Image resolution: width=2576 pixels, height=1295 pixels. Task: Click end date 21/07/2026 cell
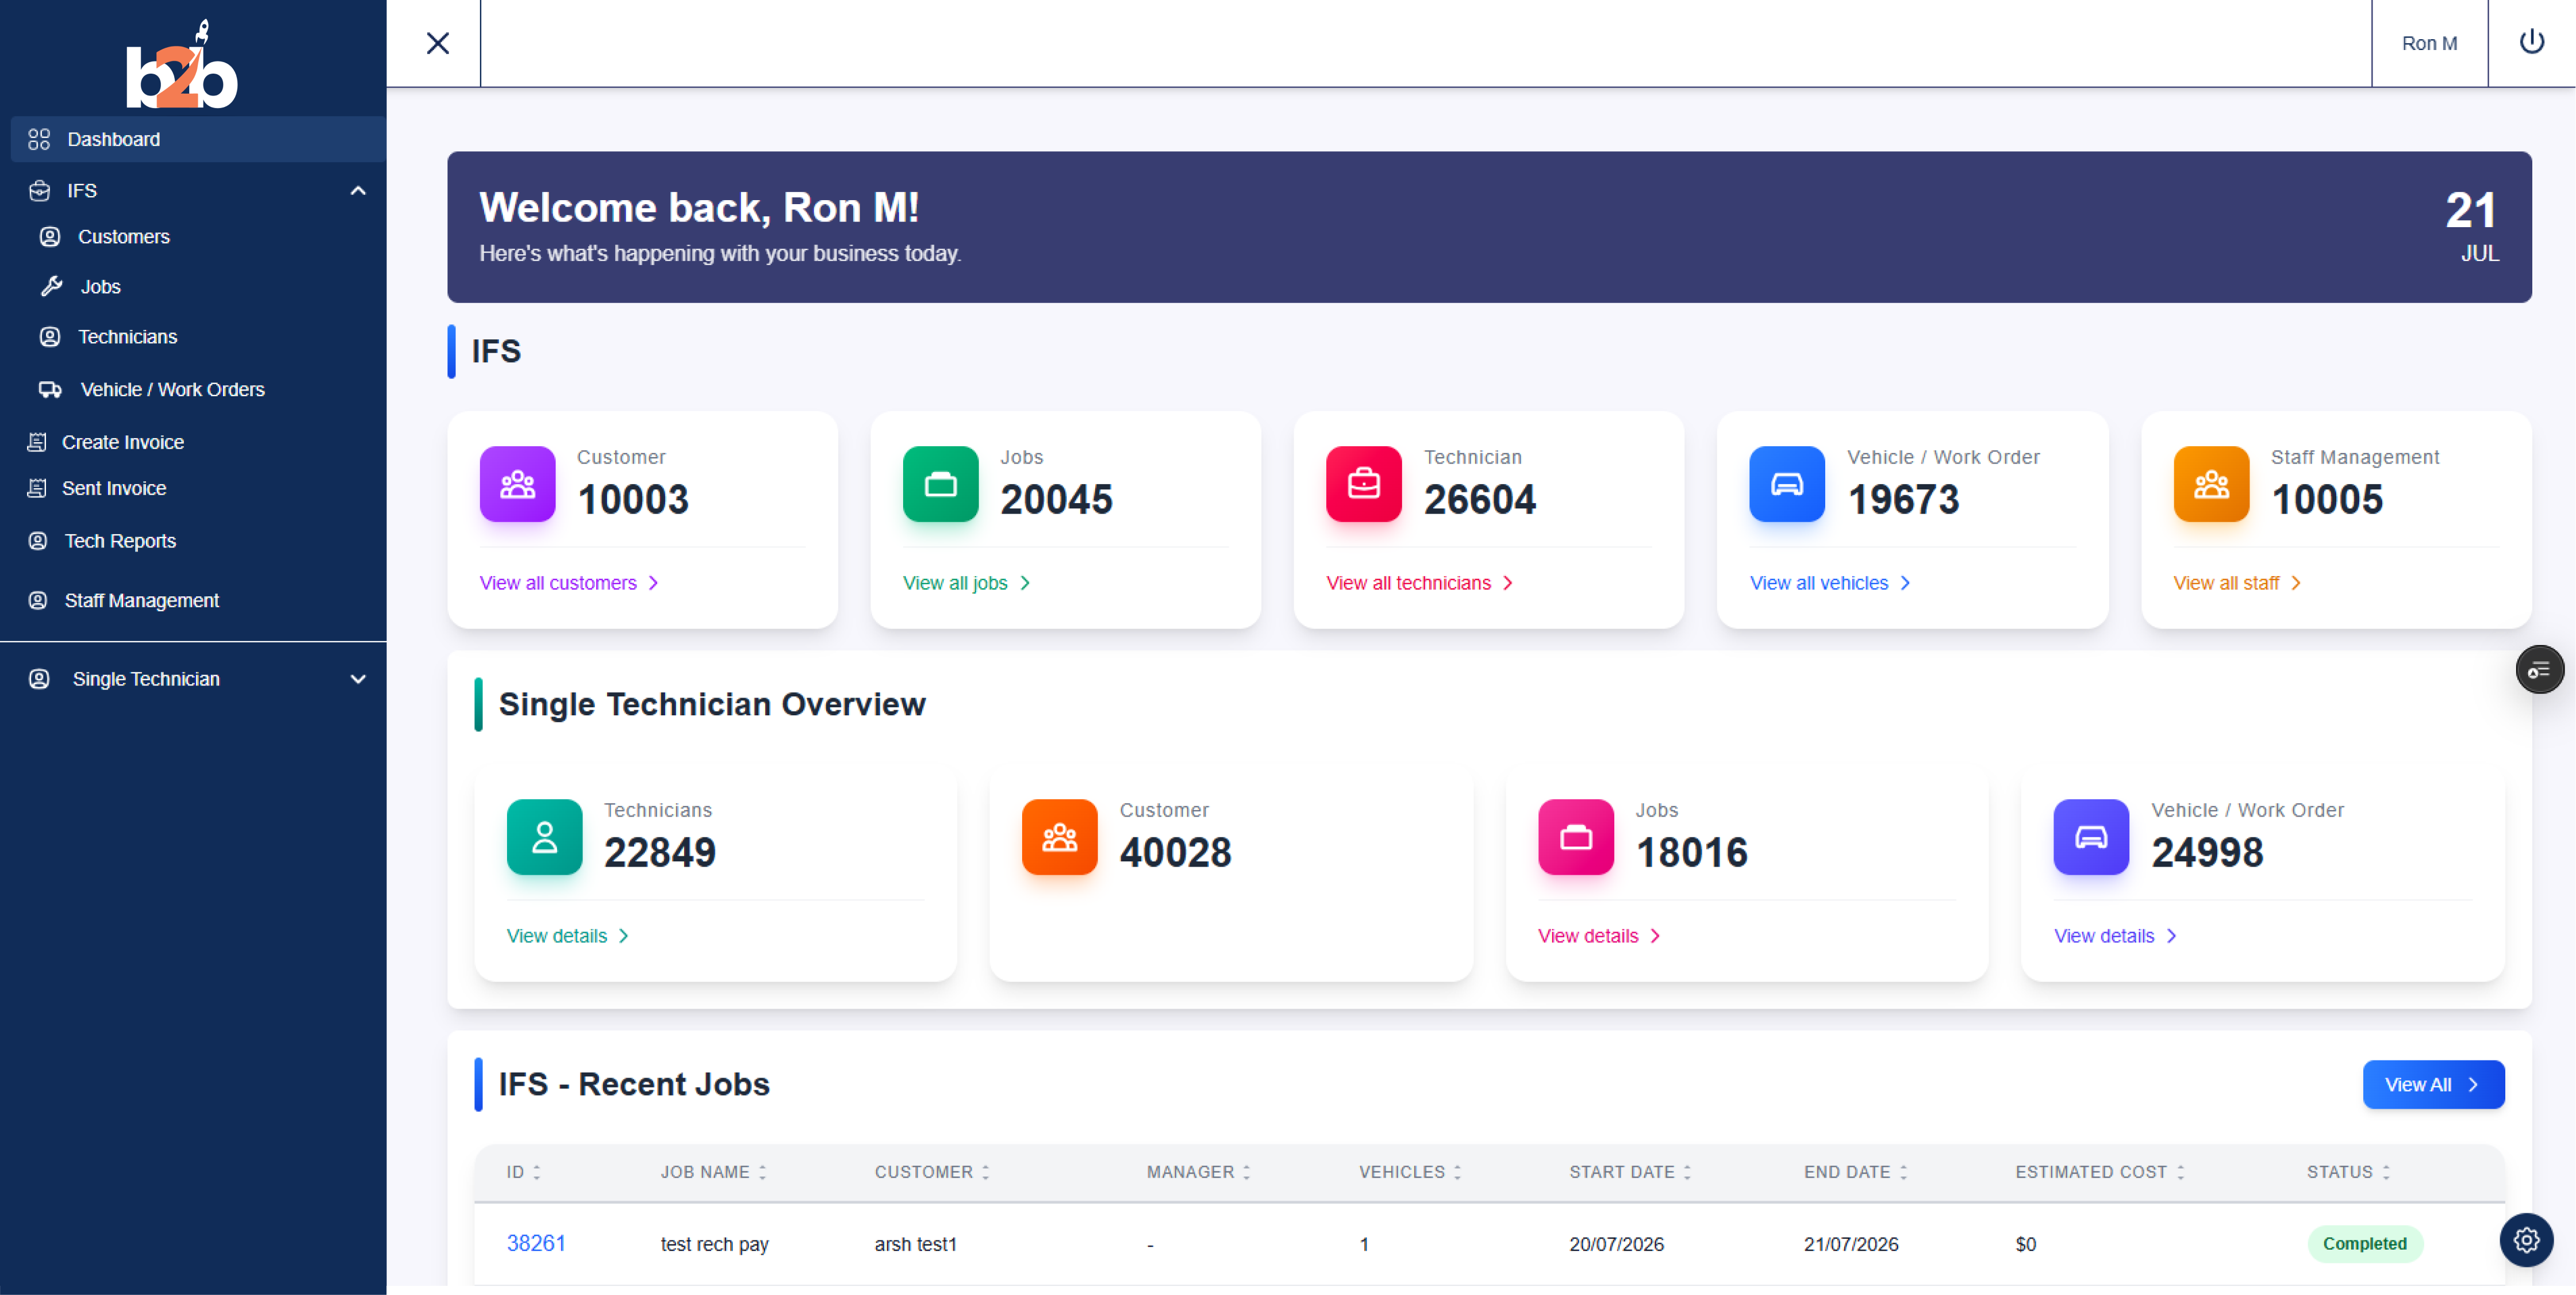[x=1851, y=1244]
